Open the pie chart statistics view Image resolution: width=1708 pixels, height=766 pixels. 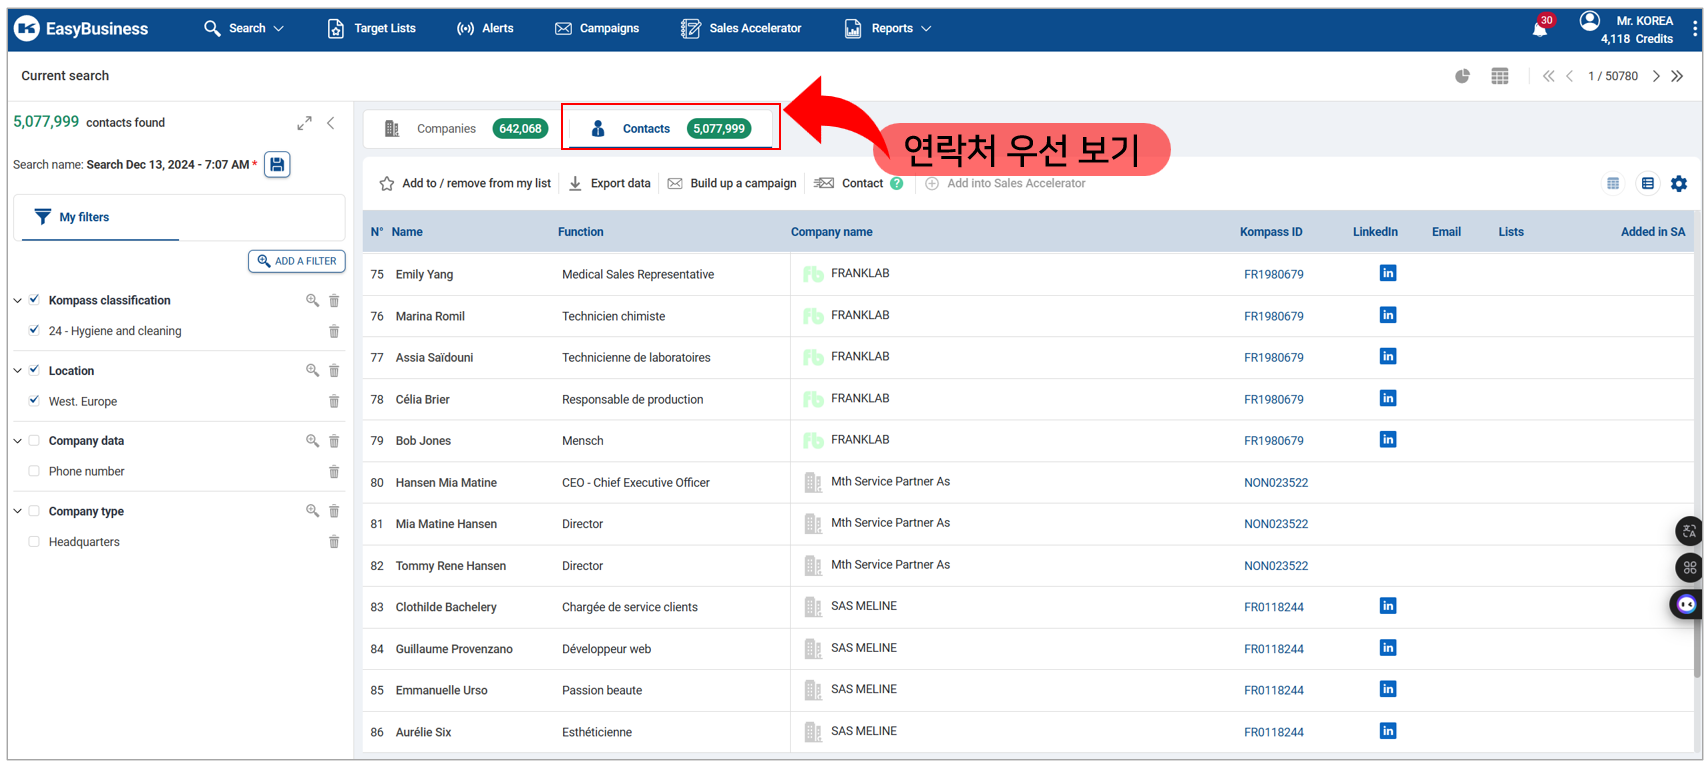tap(1462, 76)
